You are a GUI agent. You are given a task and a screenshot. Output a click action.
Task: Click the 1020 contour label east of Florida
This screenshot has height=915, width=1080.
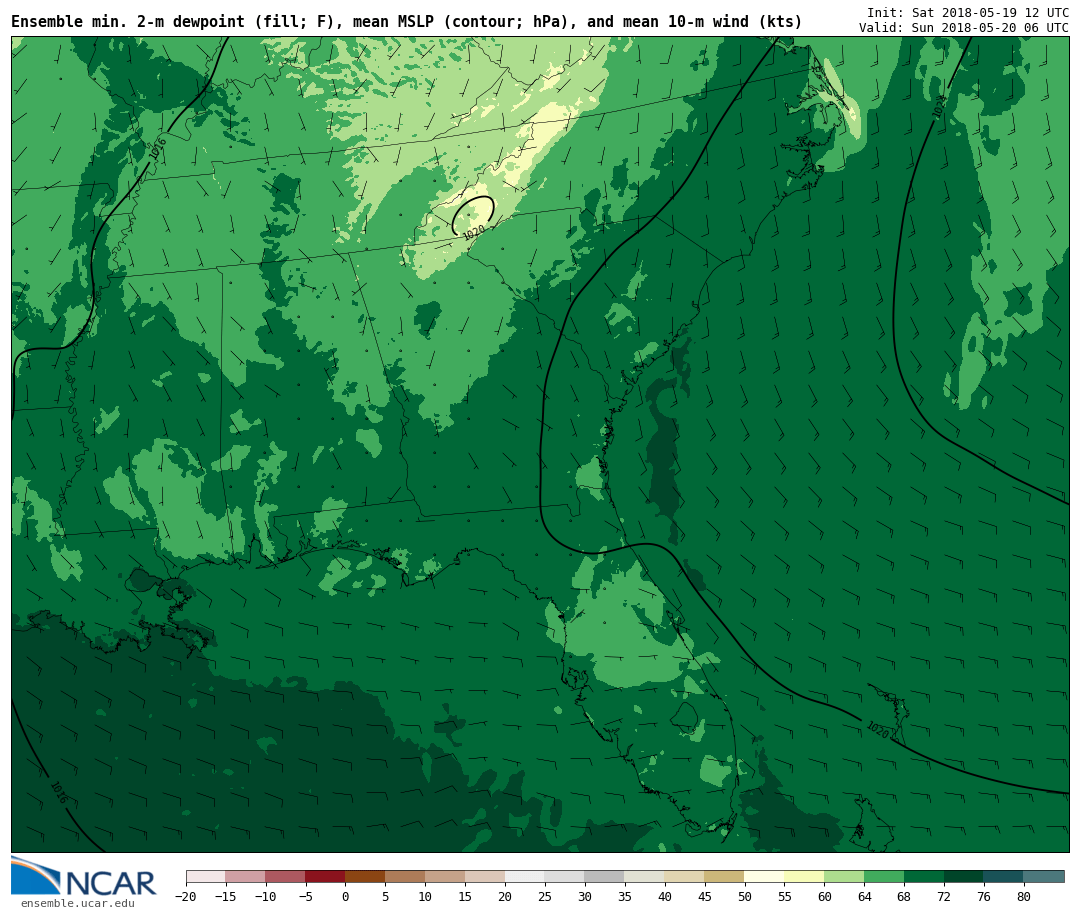click(x=877, y=730)
